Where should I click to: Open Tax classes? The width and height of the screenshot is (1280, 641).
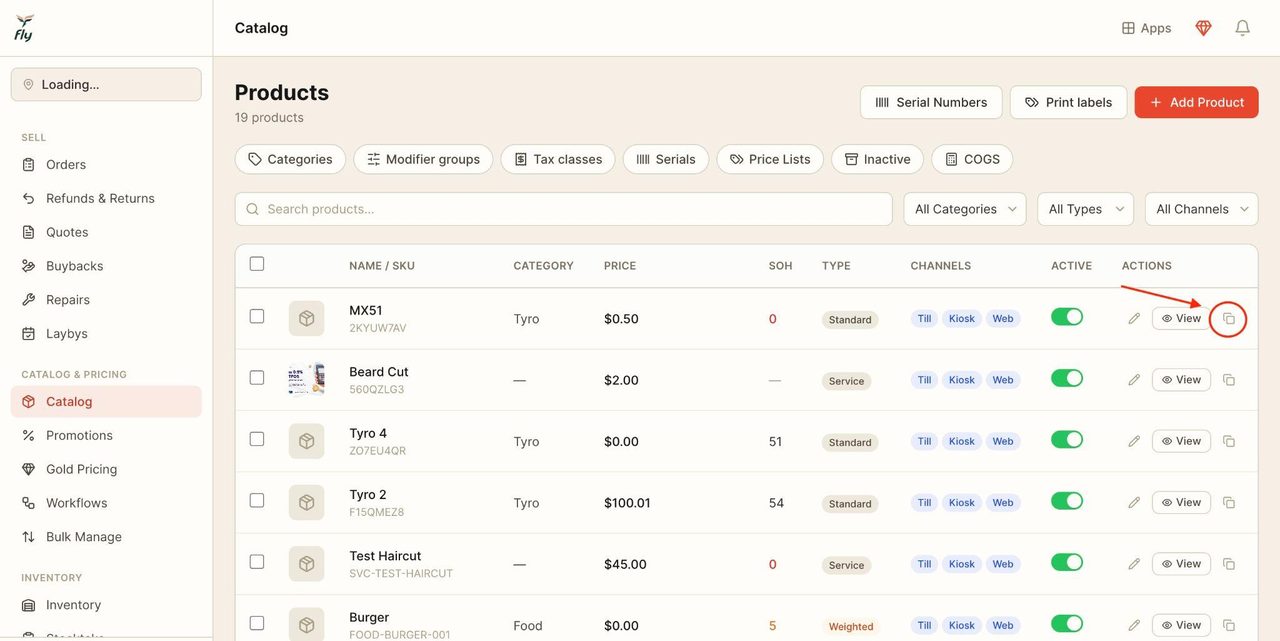[x=558, y=159]
